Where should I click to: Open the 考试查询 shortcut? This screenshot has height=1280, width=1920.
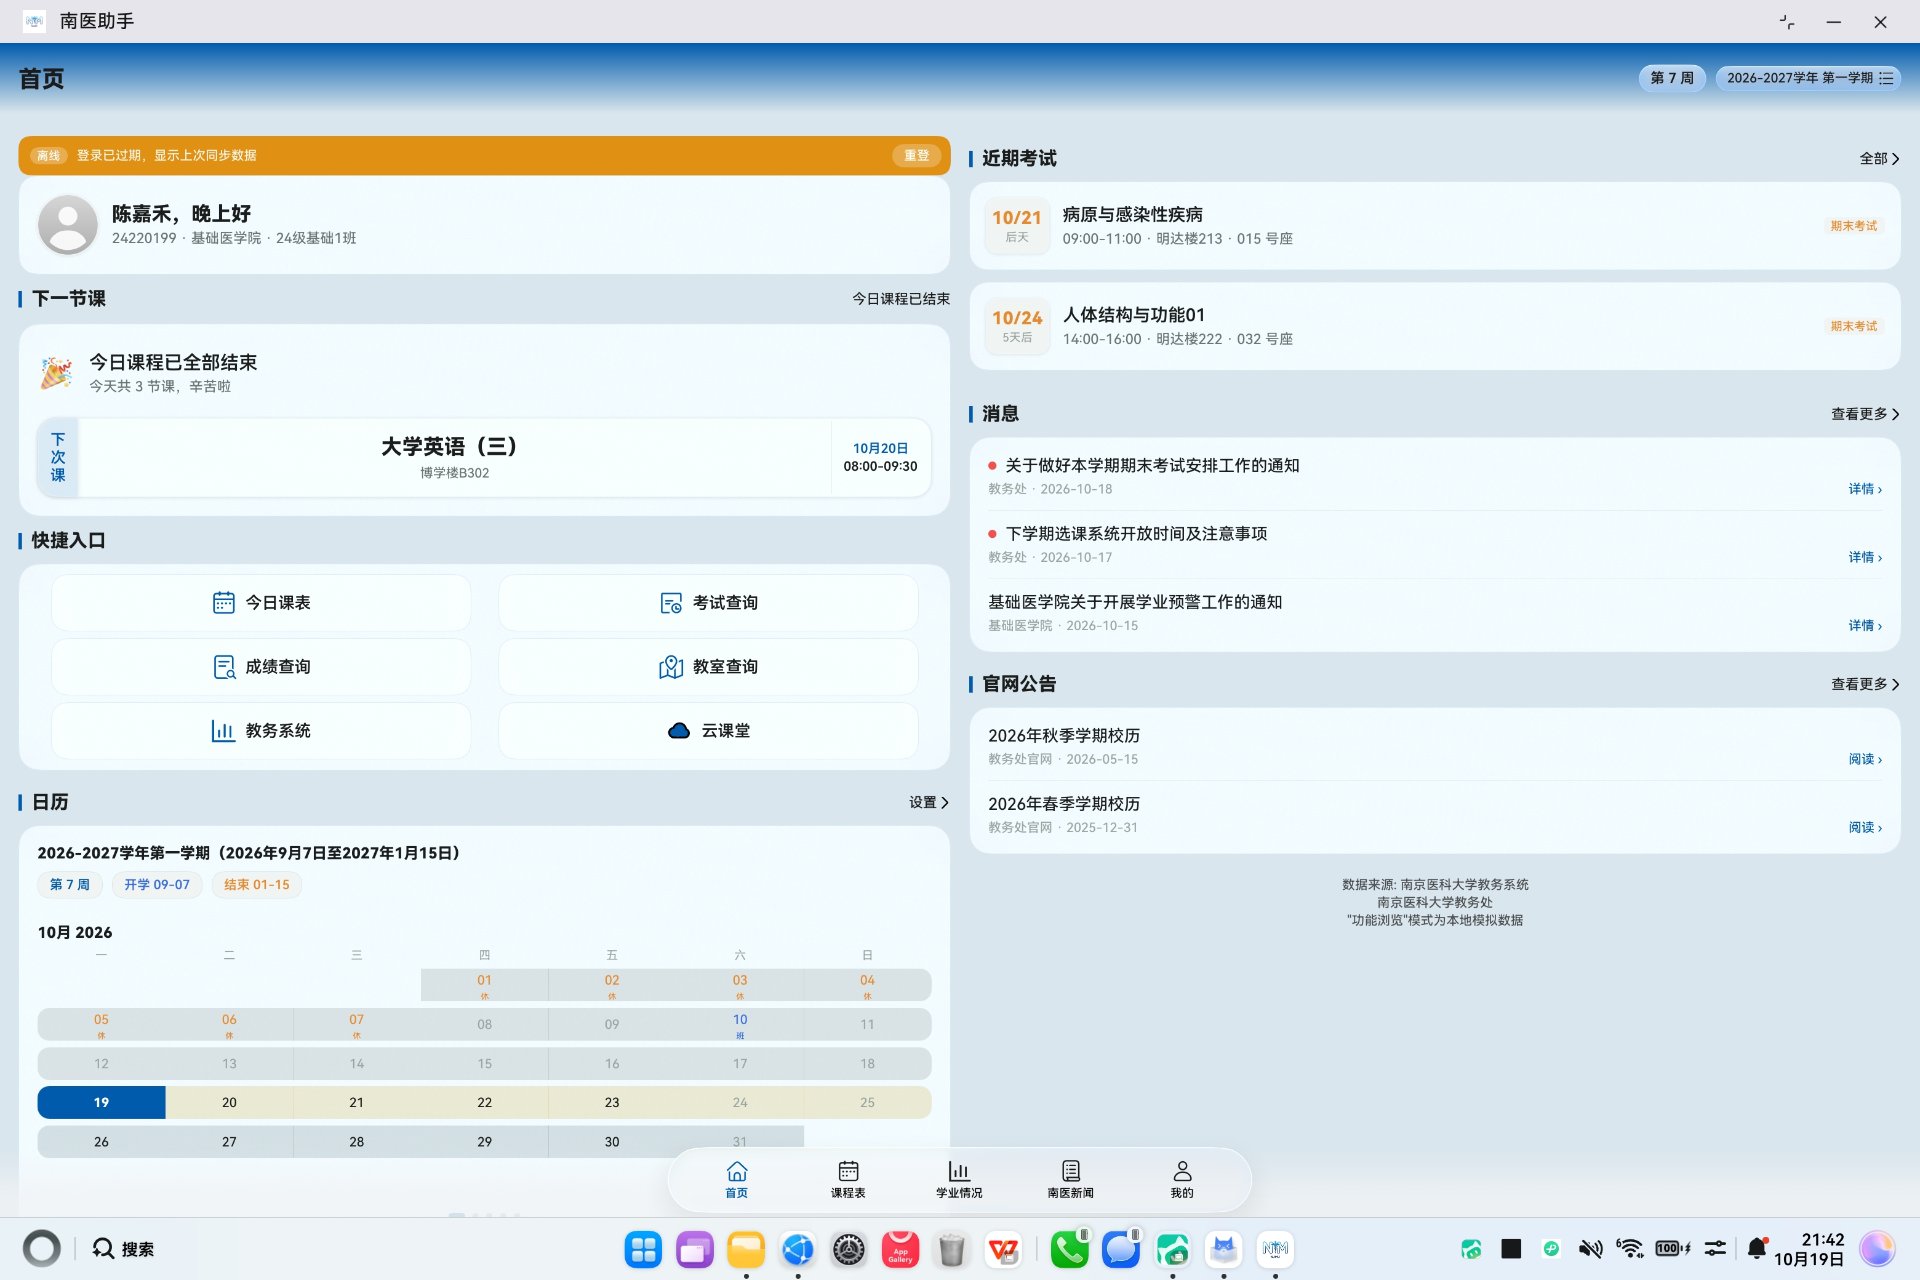(x=708, y=603)
